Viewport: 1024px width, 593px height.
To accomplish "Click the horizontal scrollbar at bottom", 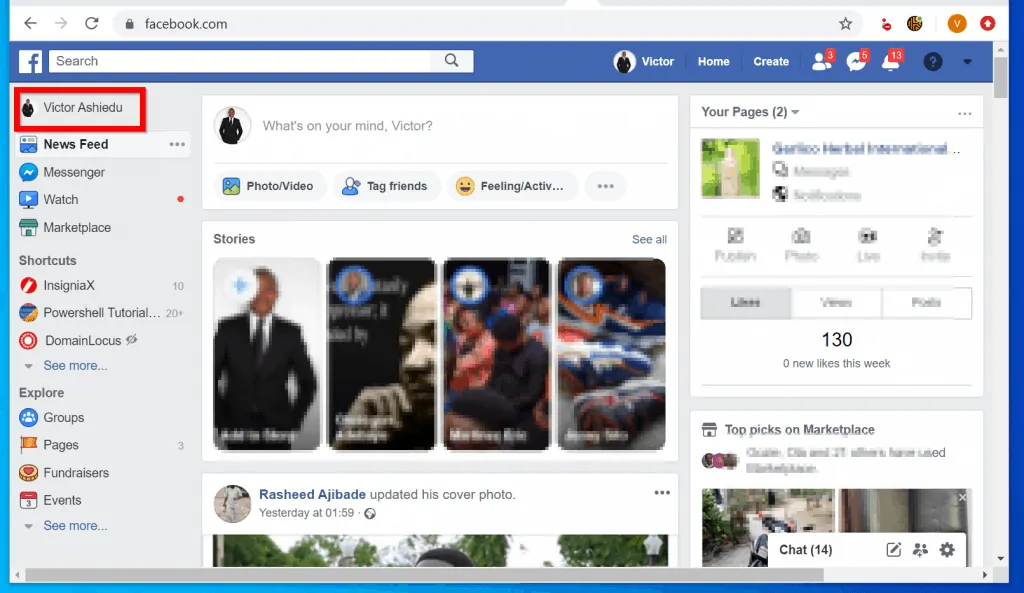I will click(x=424, y=575).
